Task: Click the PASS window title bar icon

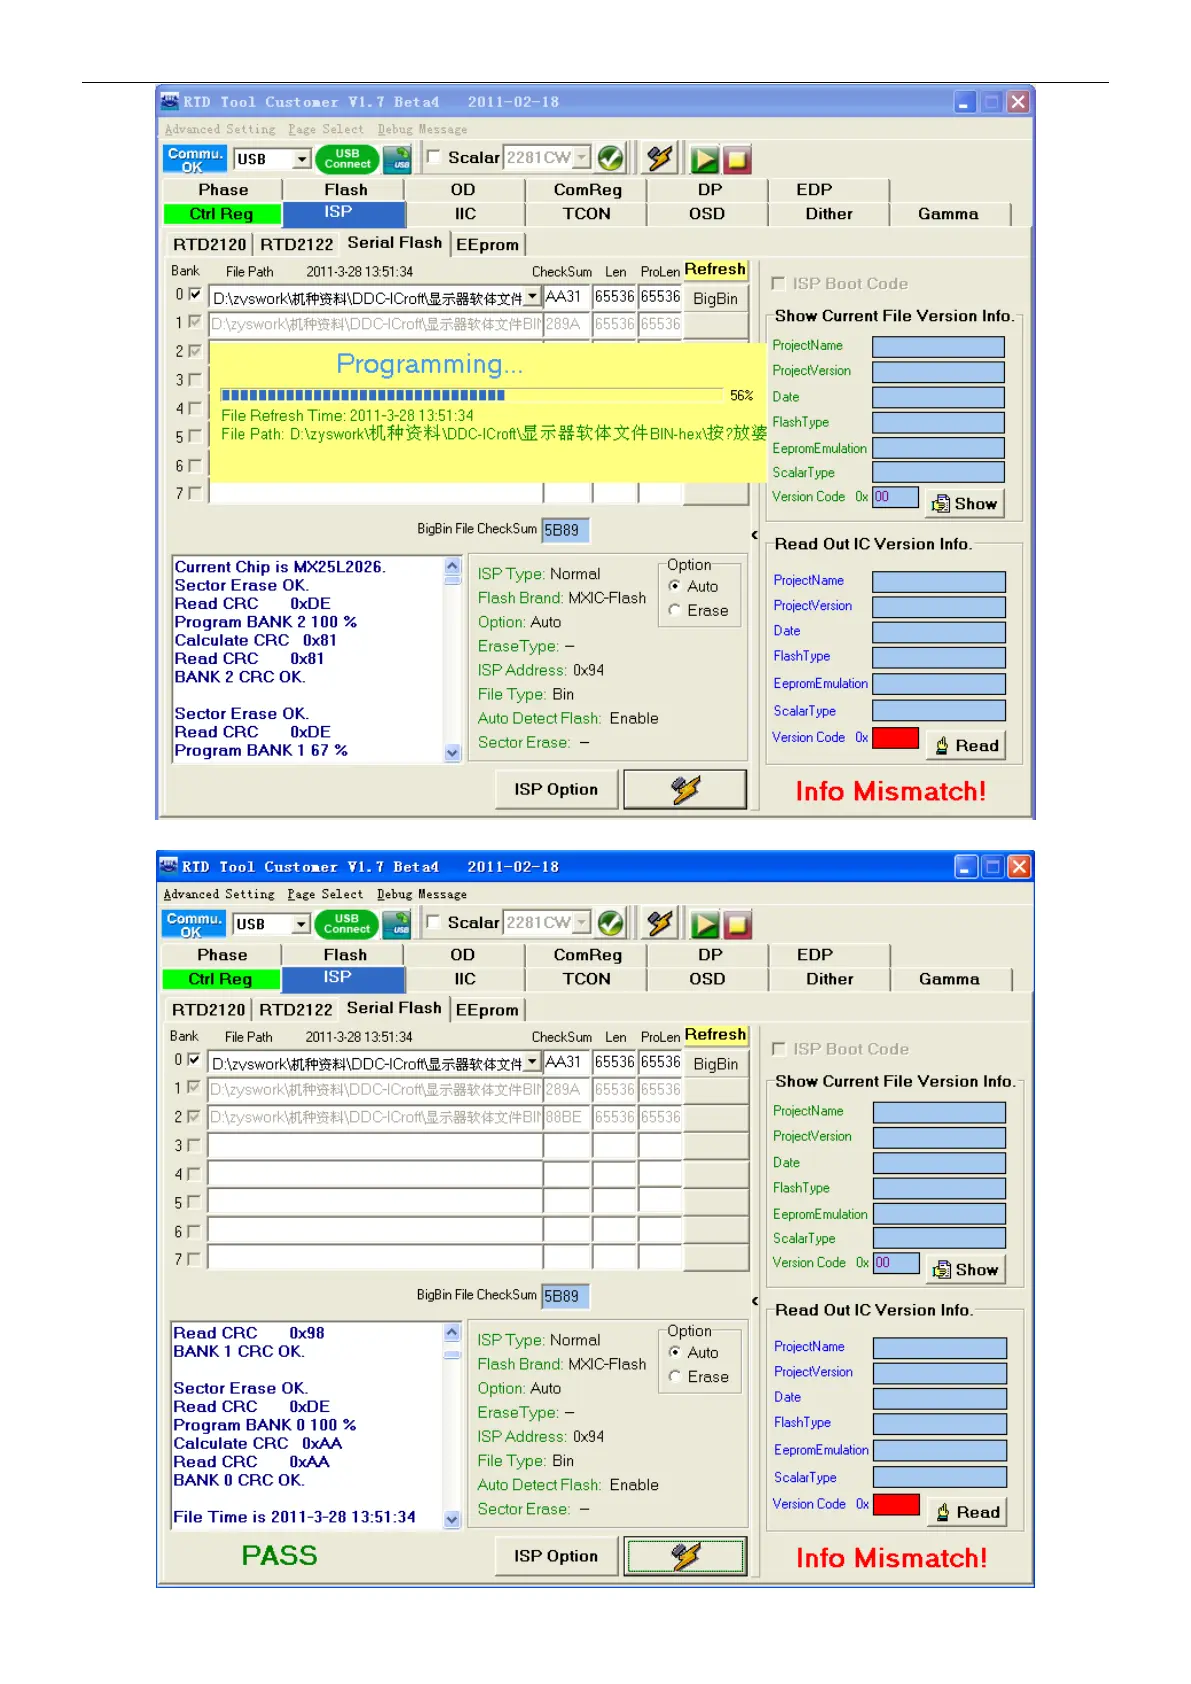Action: pos(169,866)
